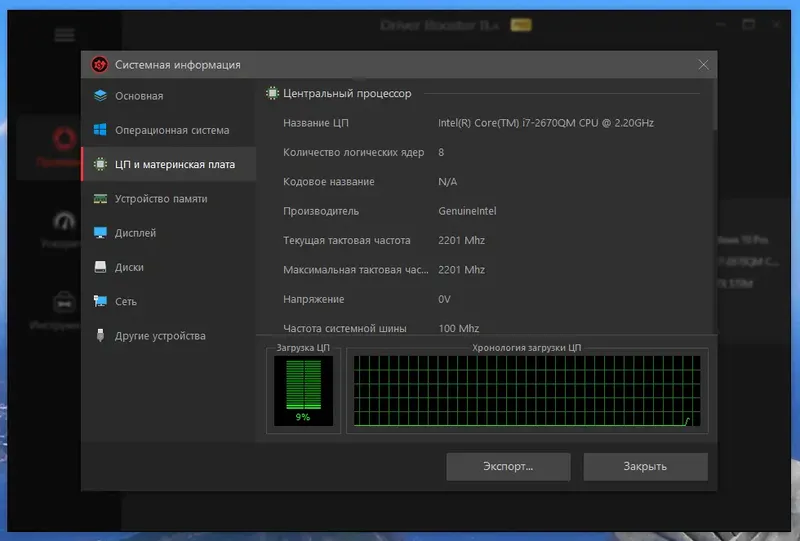The height and width of the screenshot is (541, 800).
Task: Click the processor icon in Центральный процессор header
Action: point(272,93)
